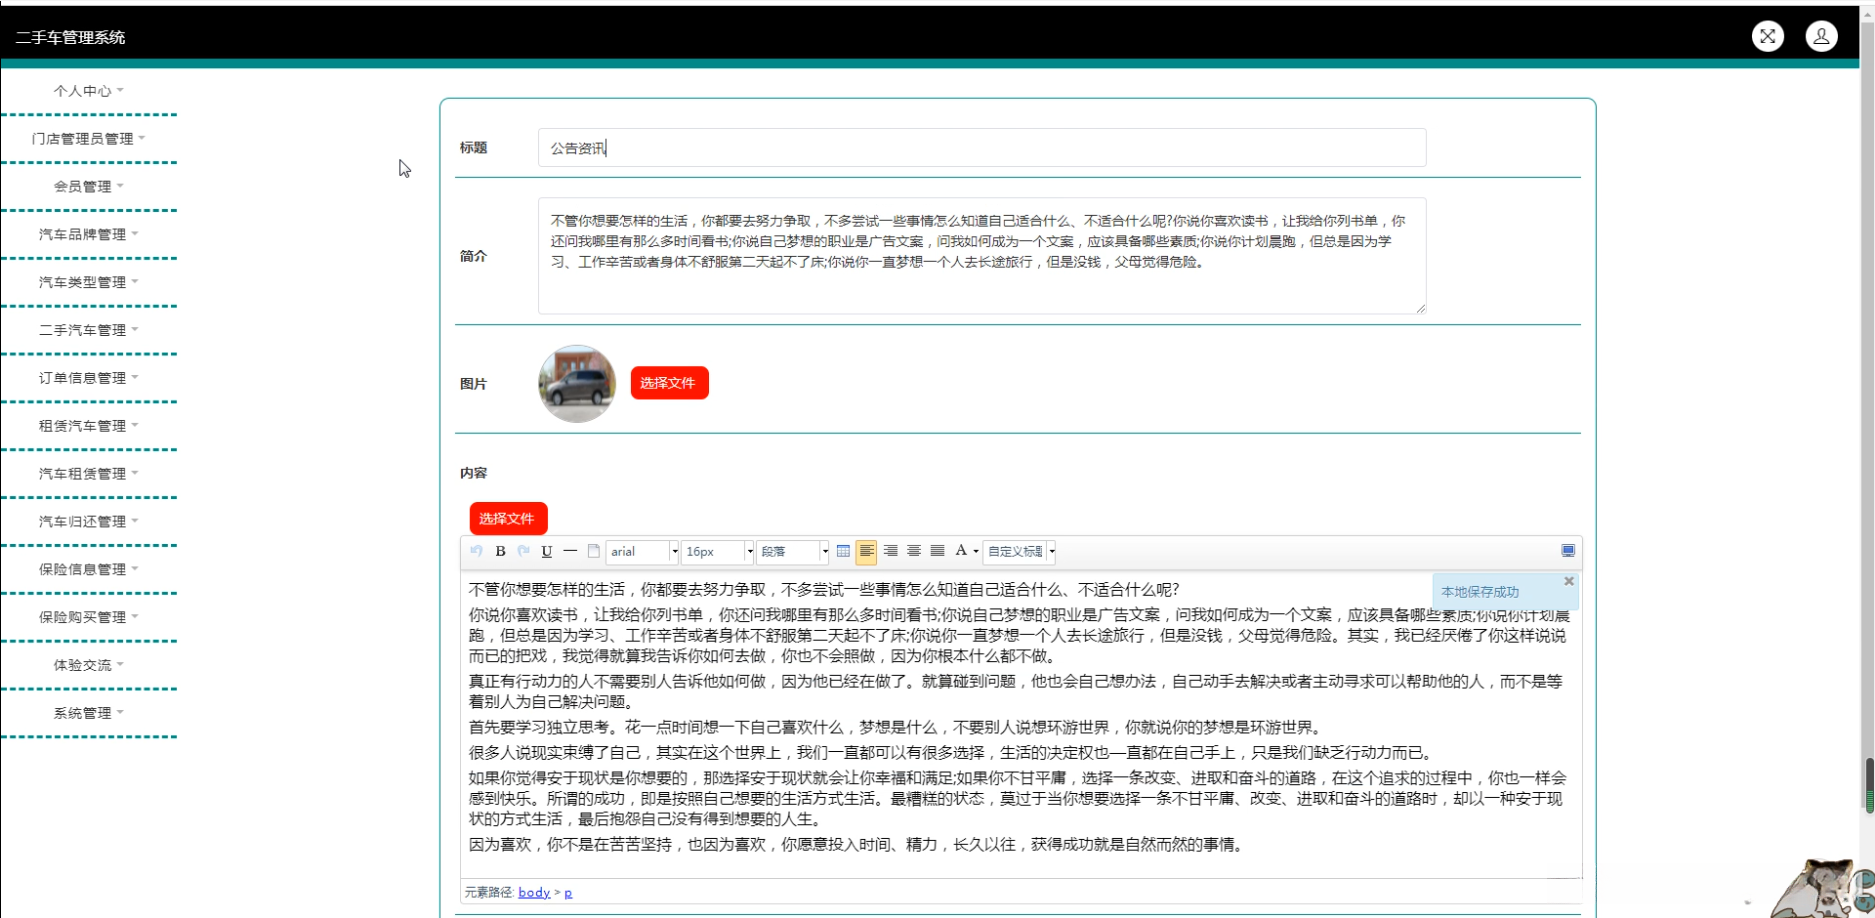
Task: Select the p element path link
Action: [x=568, y=892]
